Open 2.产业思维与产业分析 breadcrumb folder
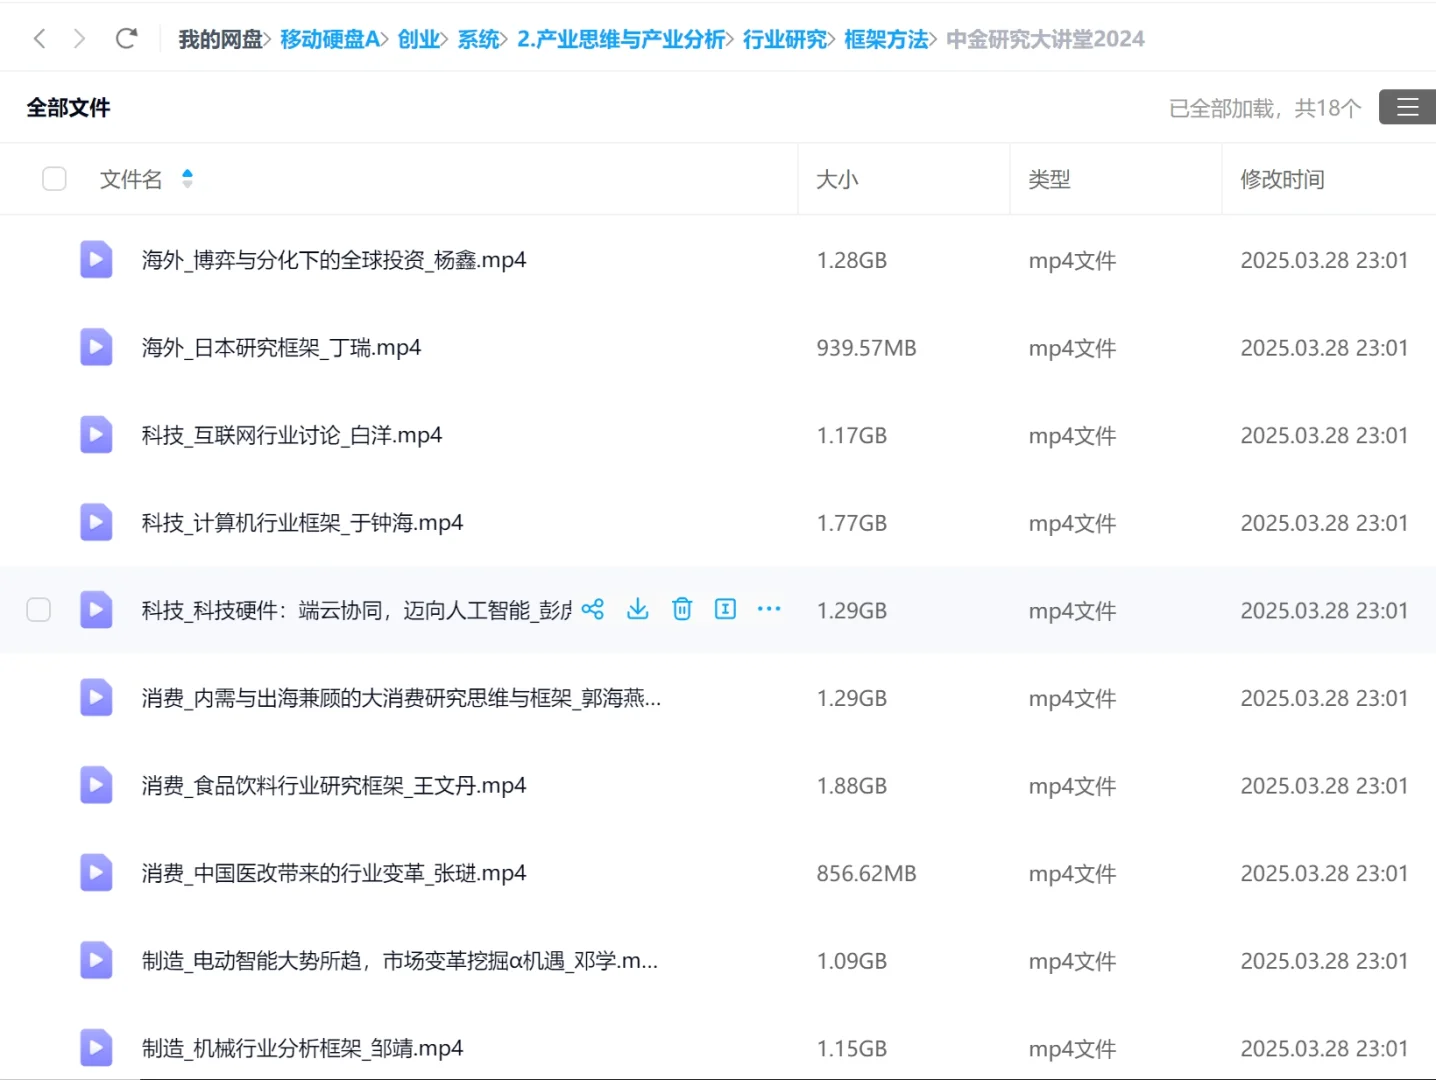Screen dimensions: 1436x1080 pos(621,39)
